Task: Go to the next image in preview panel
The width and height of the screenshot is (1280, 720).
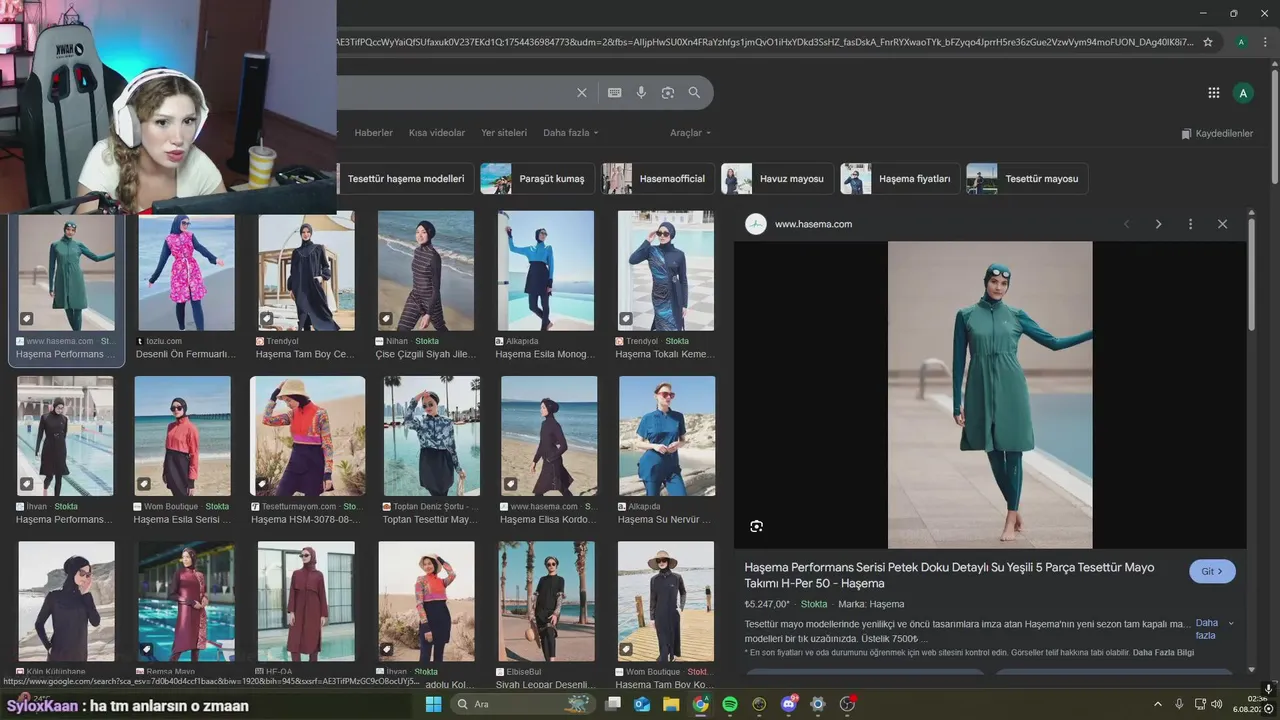Action: click(x=1158, y=224)
